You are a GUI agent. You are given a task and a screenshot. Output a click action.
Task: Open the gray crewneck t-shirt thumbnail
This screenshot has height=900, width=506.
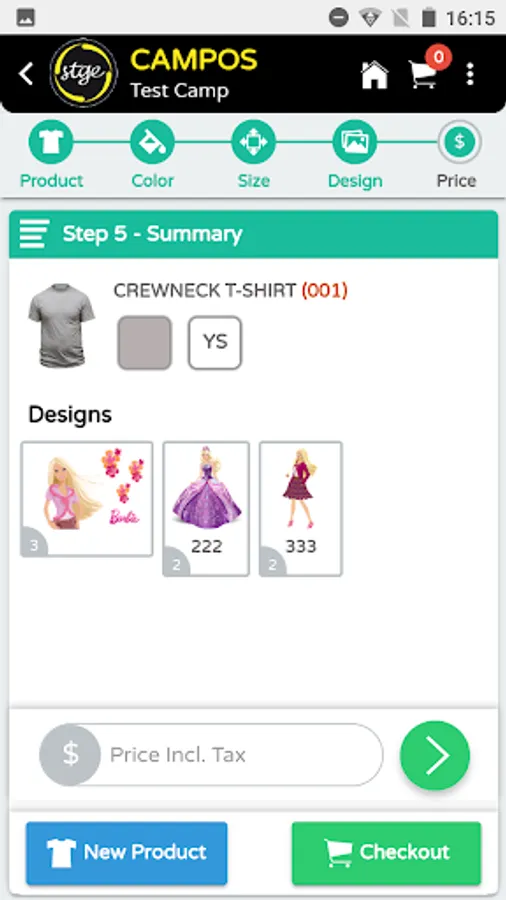pyautogui.click(x=61, y=325)
